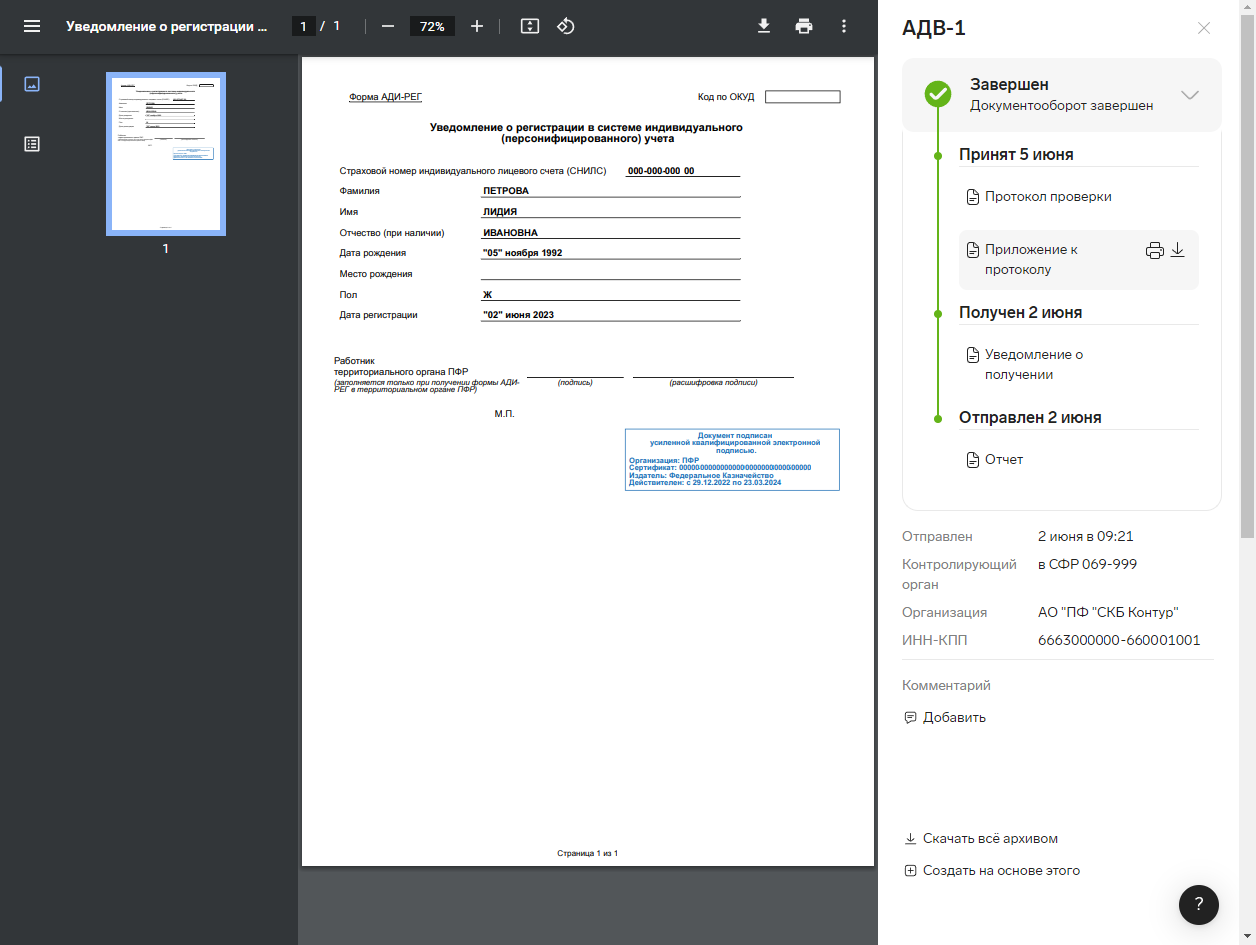This screenshot has height=945, width=1256.
Task: Switch to document outline view
Action: pyautogui.click(x=32, y=144)
